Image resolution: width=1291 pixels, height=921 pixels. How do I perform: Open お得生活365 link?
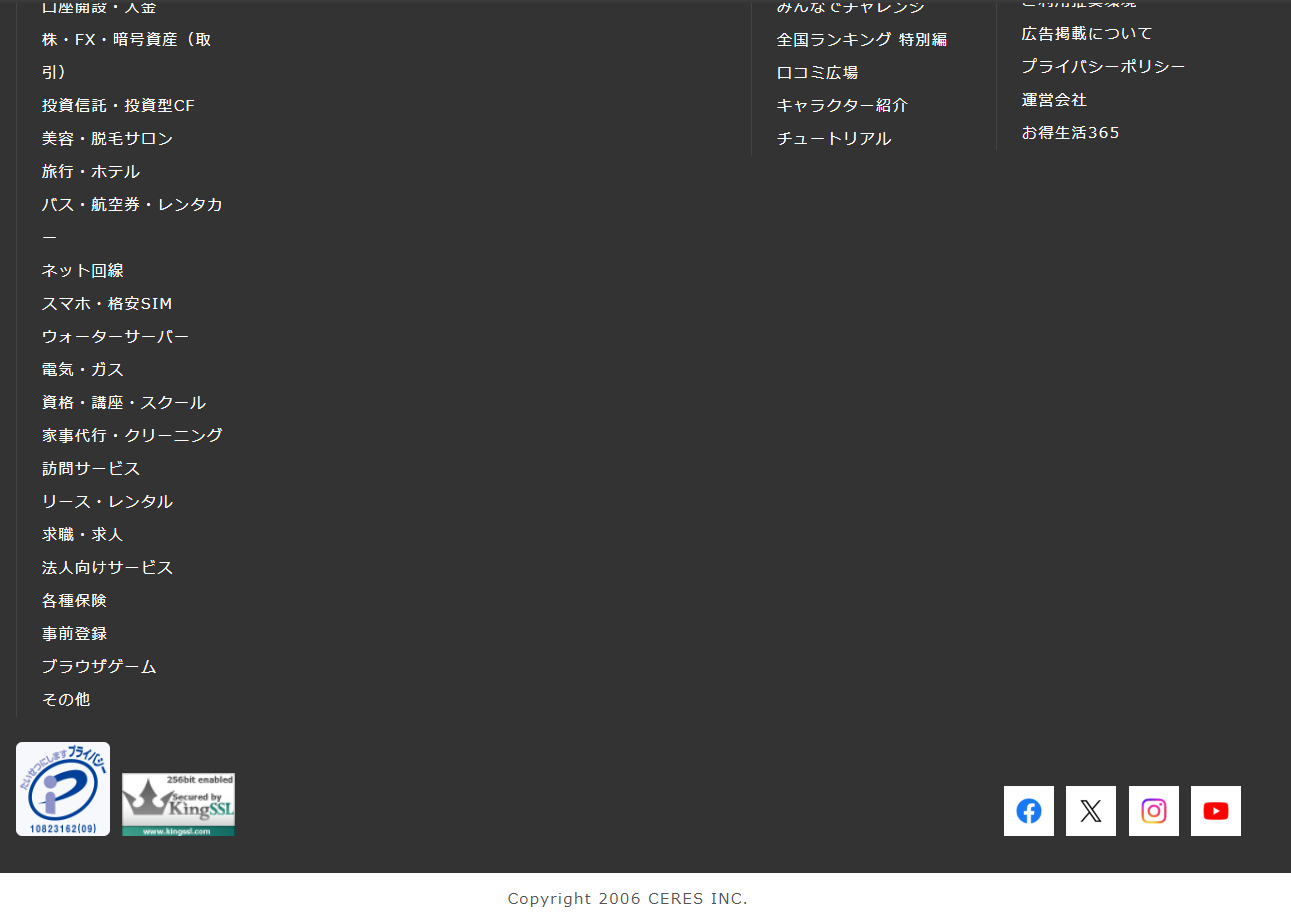[x=1070, y=133]
